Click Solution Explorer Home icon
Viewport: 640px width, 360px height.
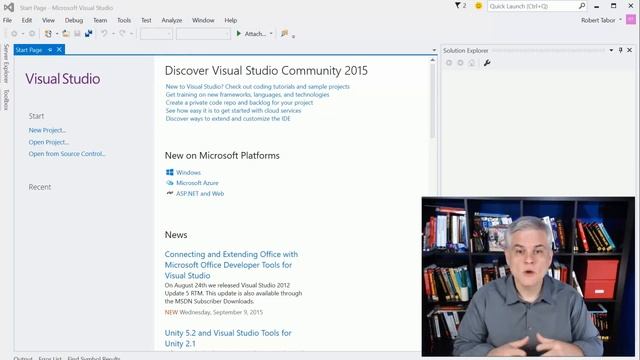coord(472,63)
